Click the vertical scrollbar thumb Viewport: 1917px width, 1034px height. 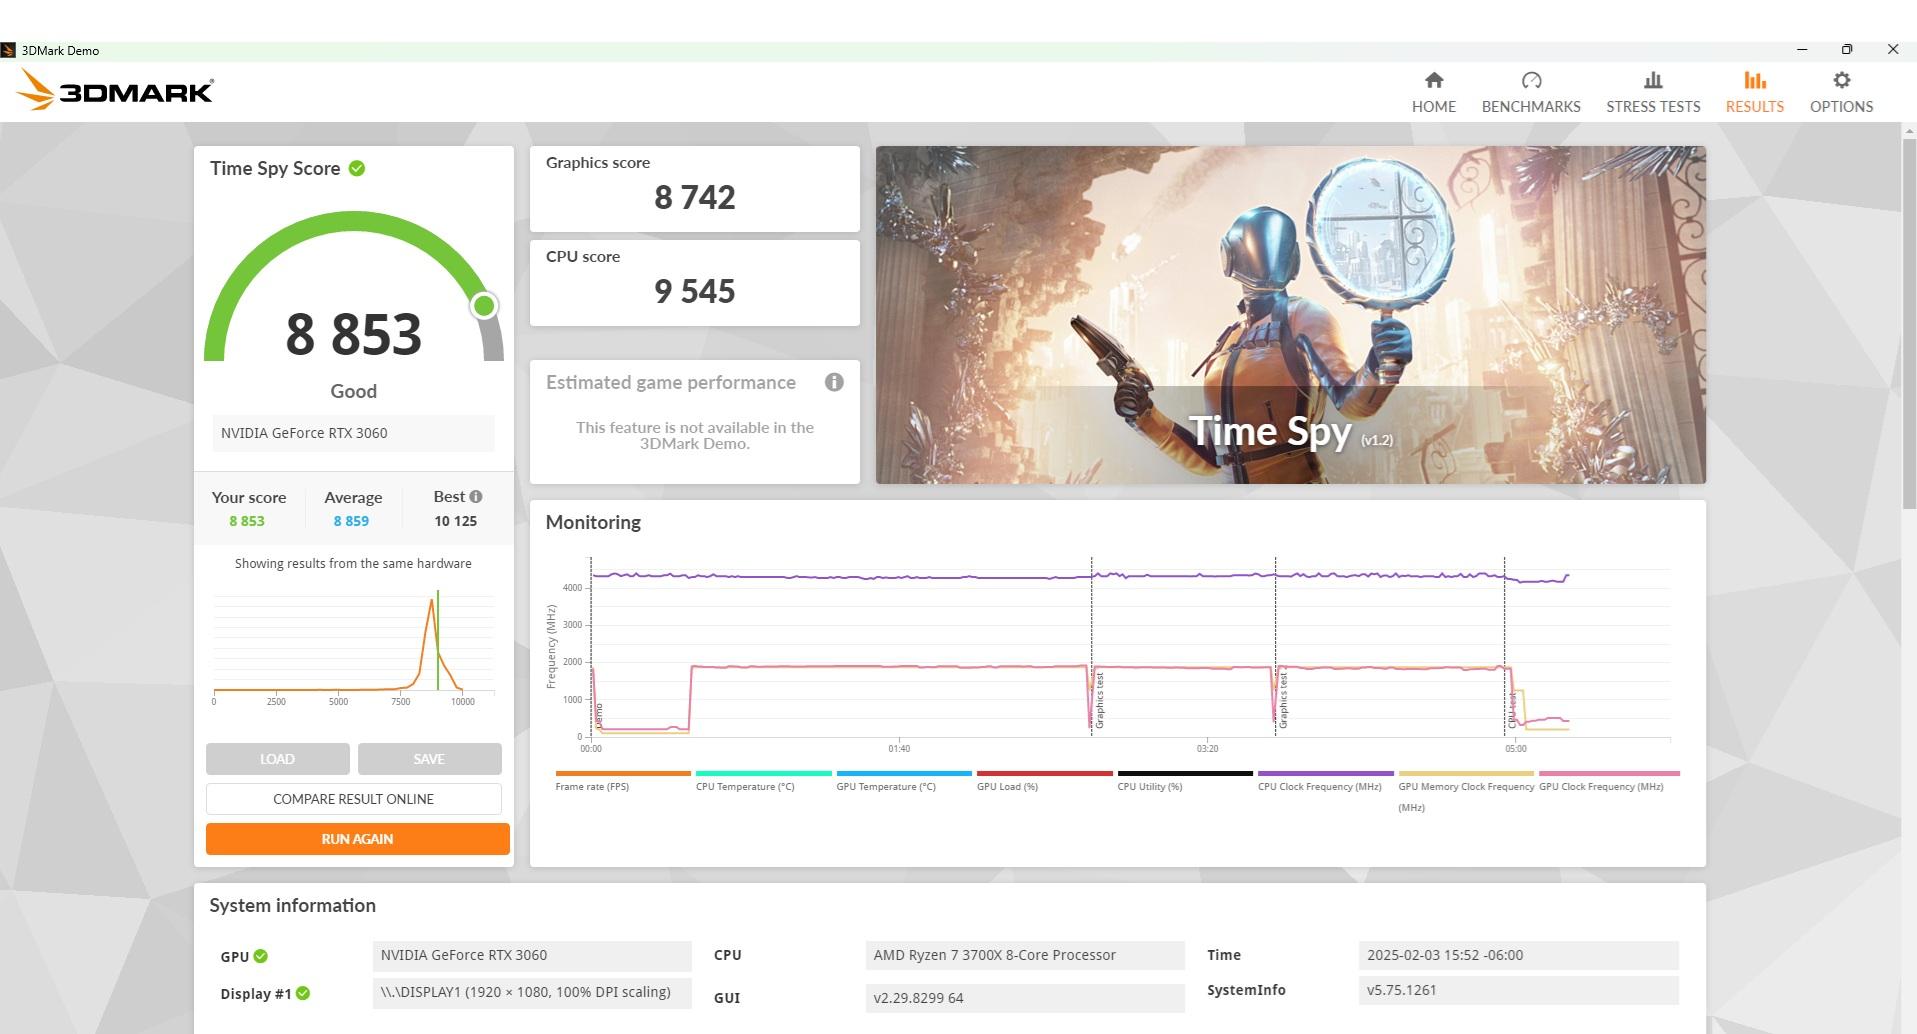(1908, 325)
